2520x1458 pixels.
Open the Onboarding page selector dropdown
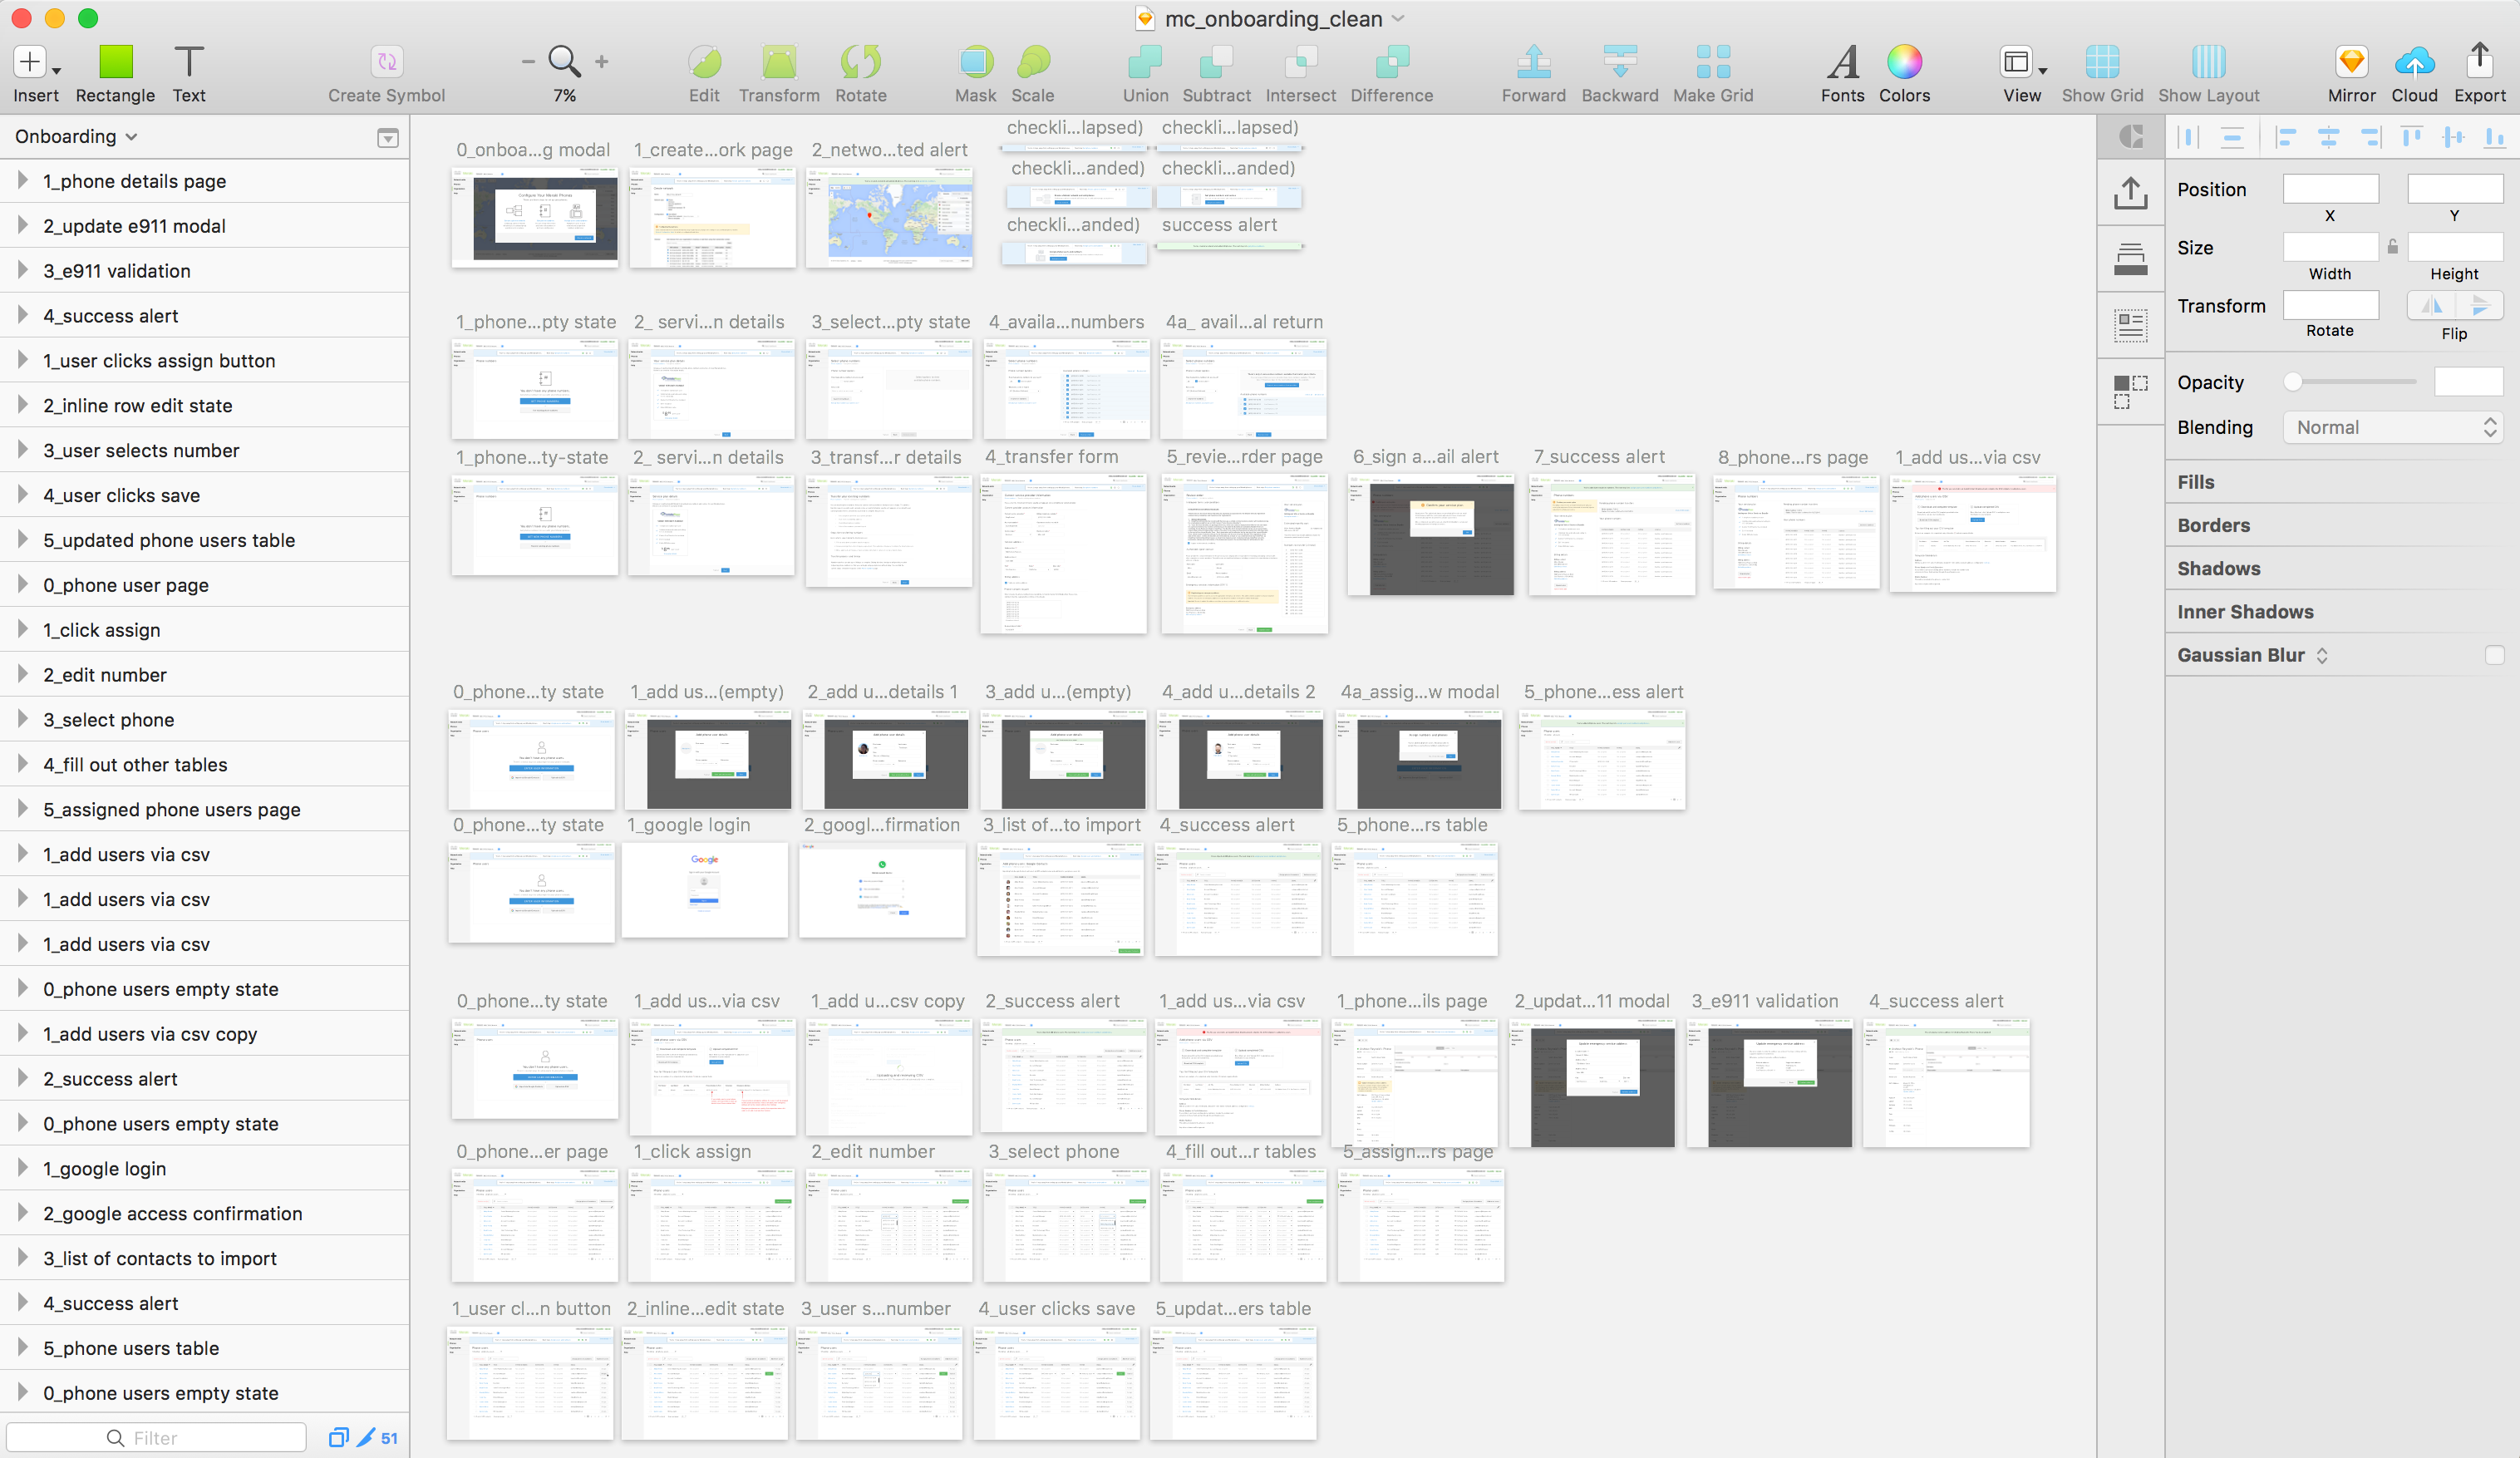(x=76, y=137)
